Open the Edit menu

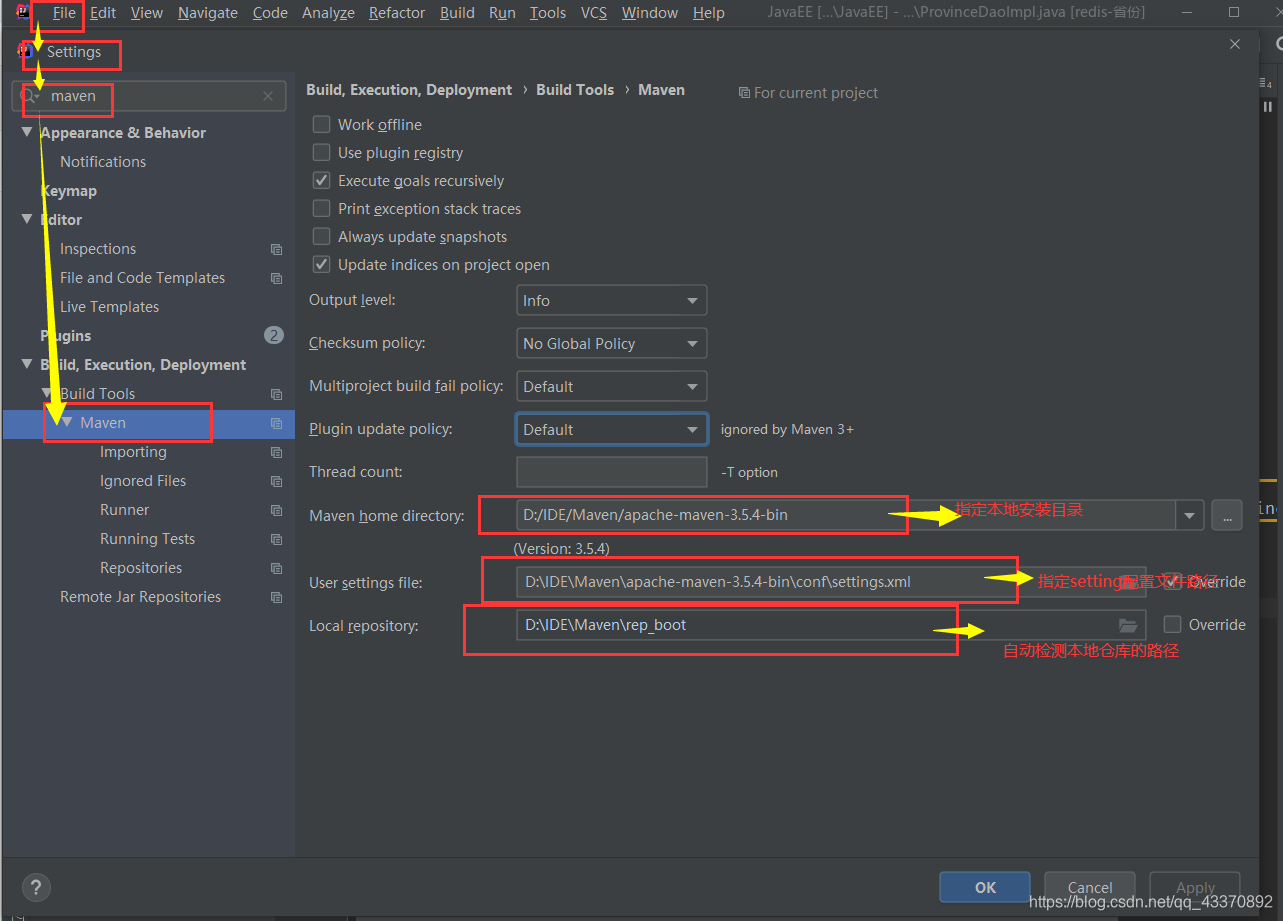pos(103,13)
